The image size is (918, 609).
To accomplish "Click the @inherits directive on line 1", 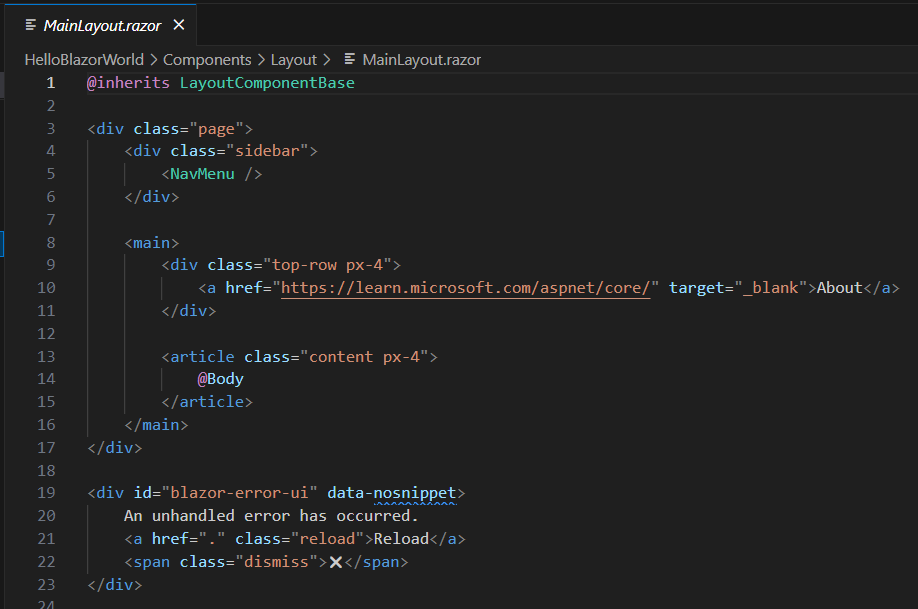I will pos(128,82).
